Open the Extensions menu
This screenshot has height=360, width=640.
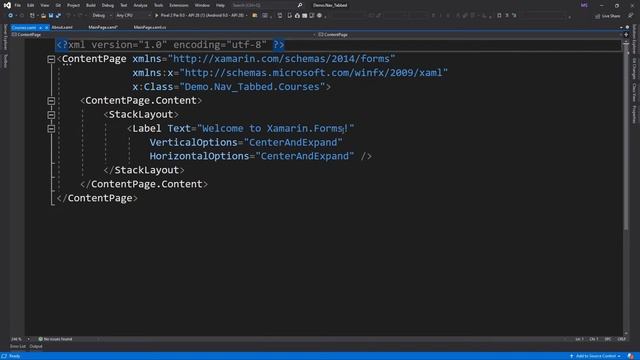pos(179,5)
